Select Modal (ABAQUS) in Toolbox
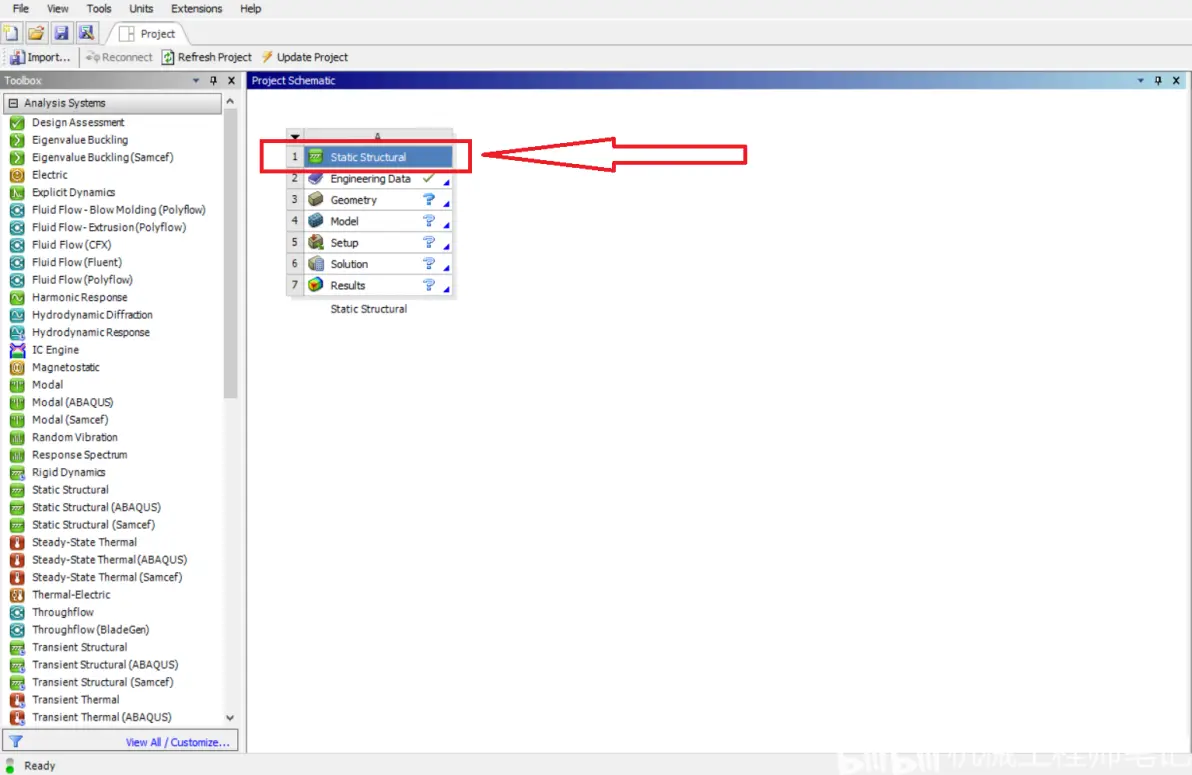The width and height of the screenshot is (1192, 775). click(x=72, y=402)
